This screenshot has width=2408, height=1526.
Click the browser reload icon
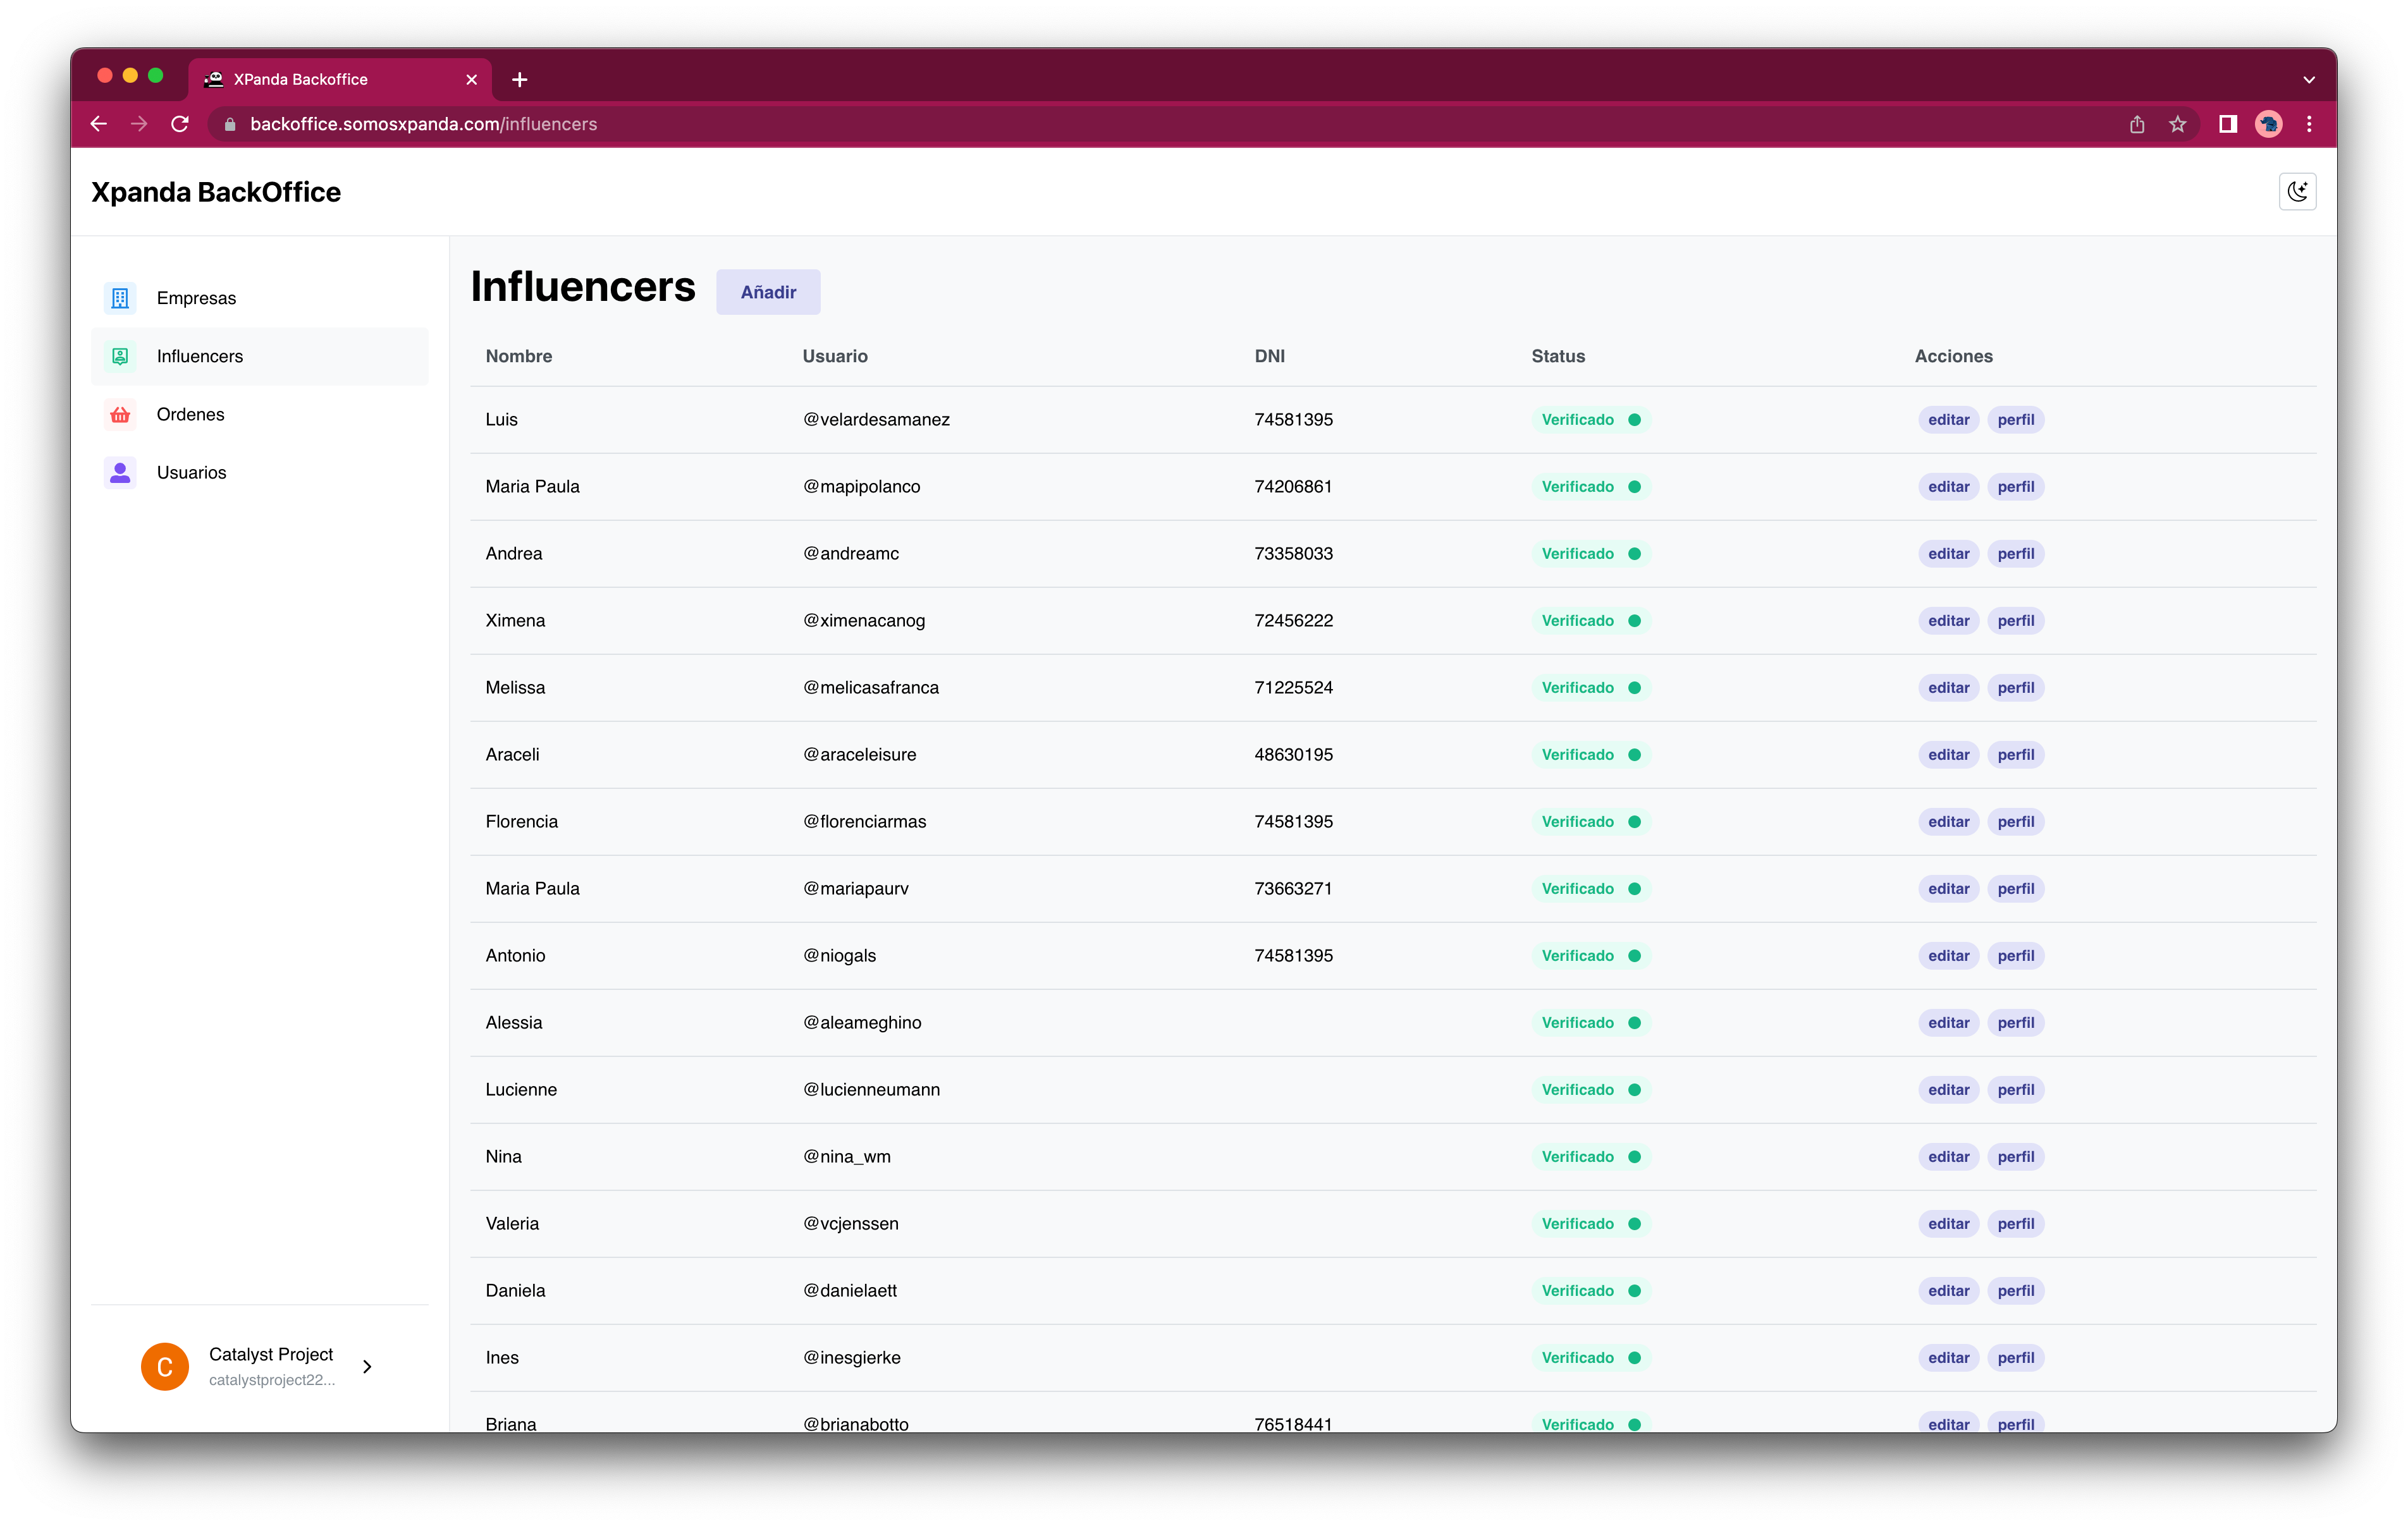[x=180, y=124]
